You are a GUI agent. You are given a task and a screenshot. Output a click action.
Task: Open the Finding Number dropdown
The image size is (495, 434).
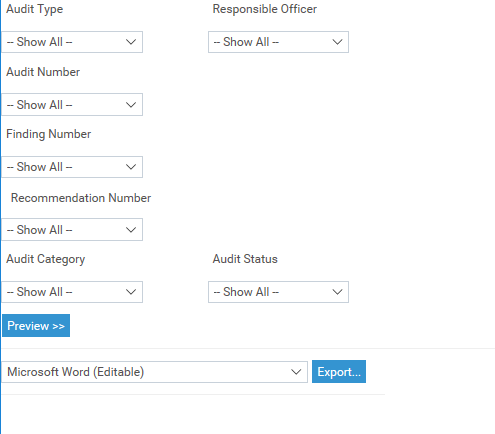pos(72,167)
